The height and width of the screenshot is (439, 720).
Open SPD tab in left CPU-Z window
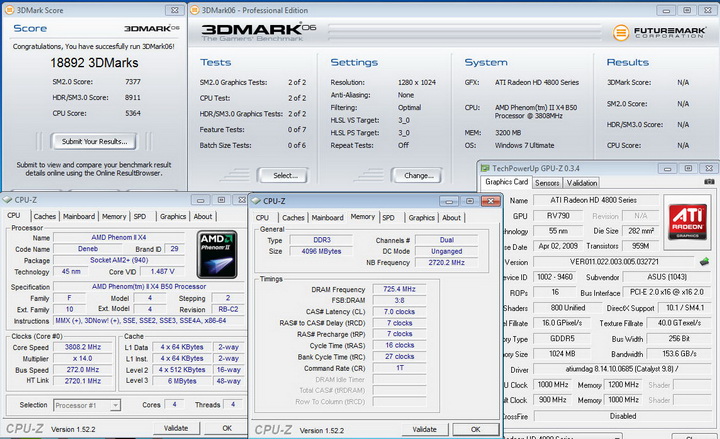[x=140, y=216]
